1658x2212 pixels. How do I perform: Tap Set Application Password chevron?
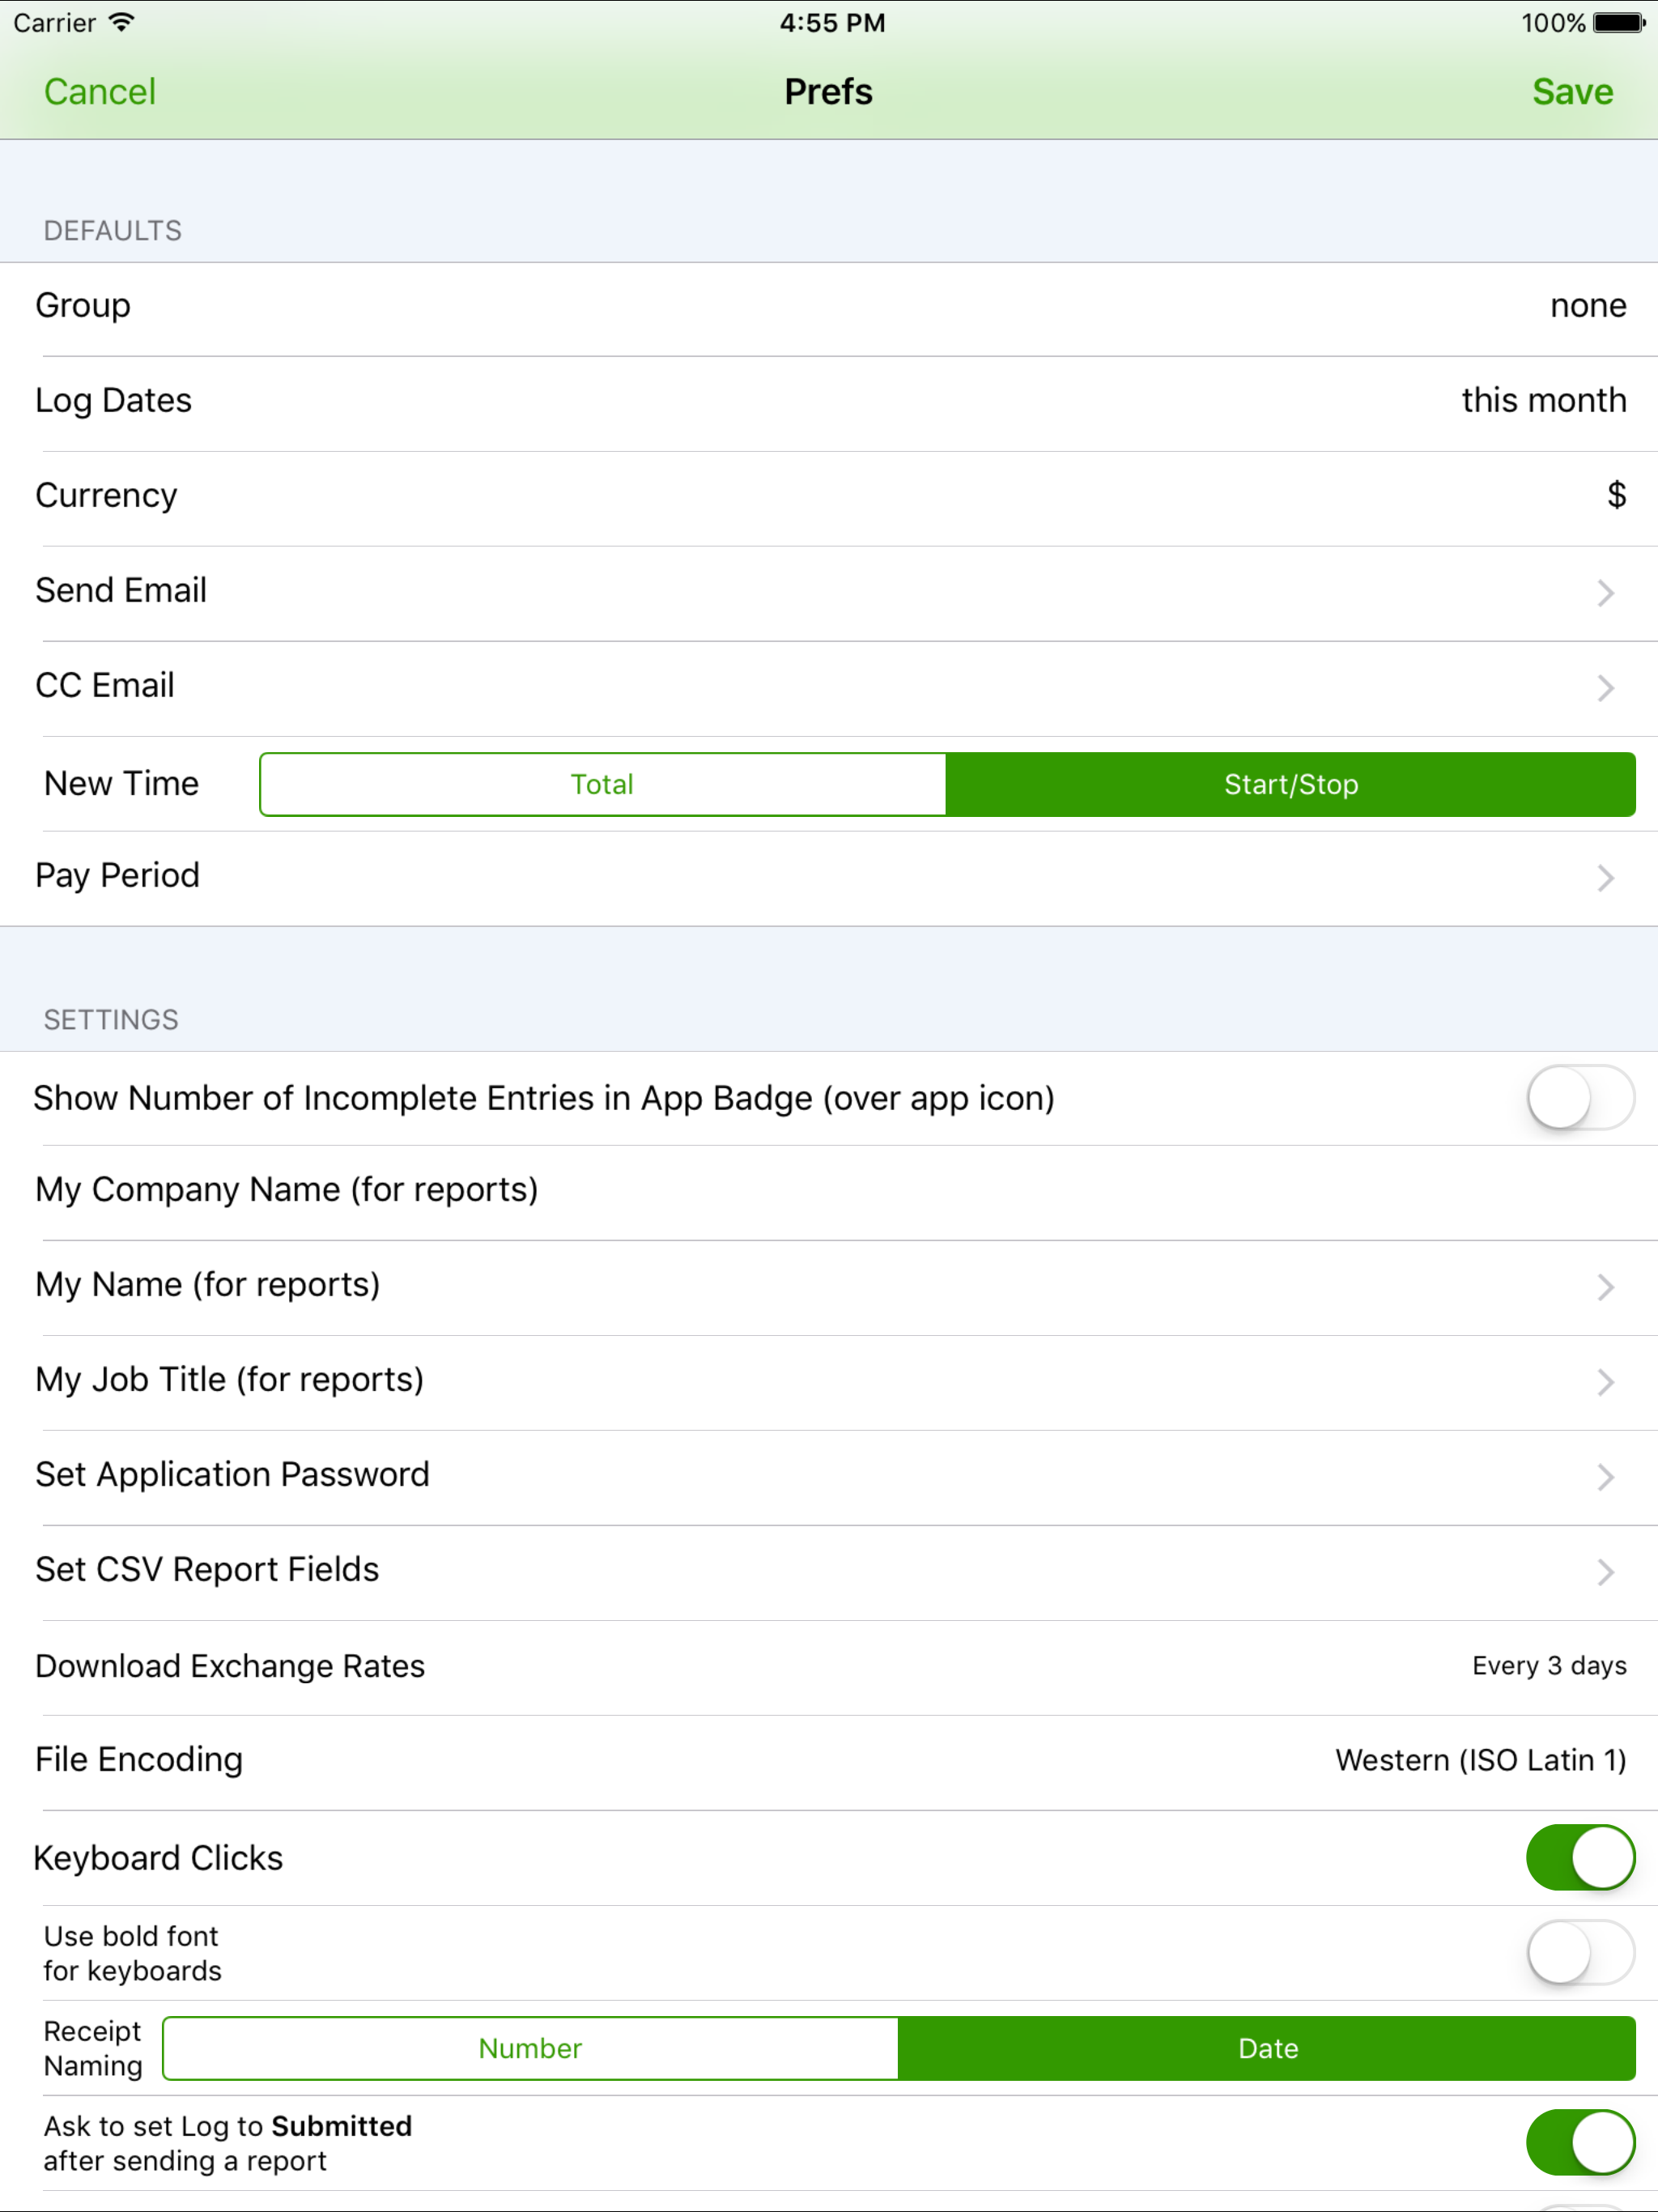click(1605, 1477)
